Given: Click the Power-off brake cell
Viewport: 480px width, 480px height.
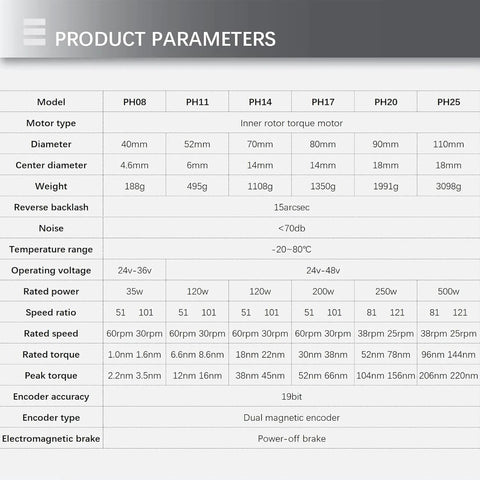Looking at the screenshot, I should [292, 439].
